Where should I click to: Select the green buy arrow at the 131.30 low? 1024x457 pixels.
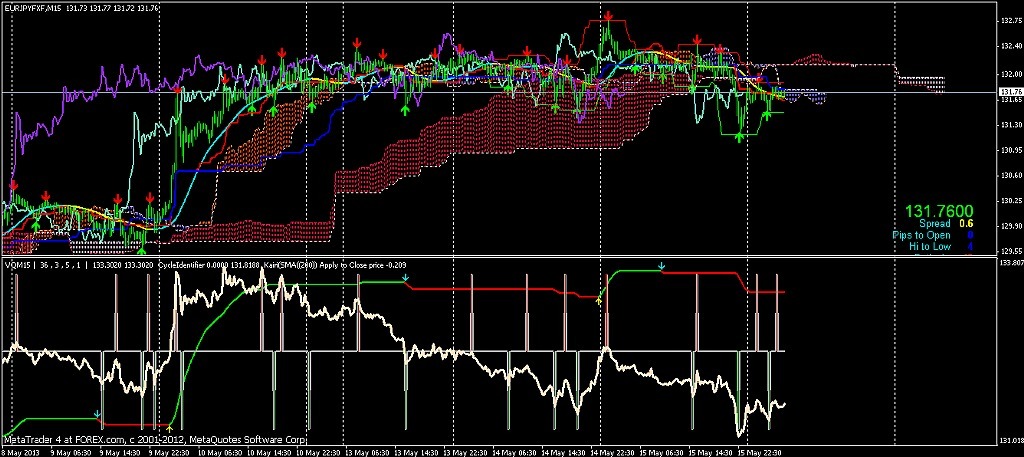tap(739, 136)
